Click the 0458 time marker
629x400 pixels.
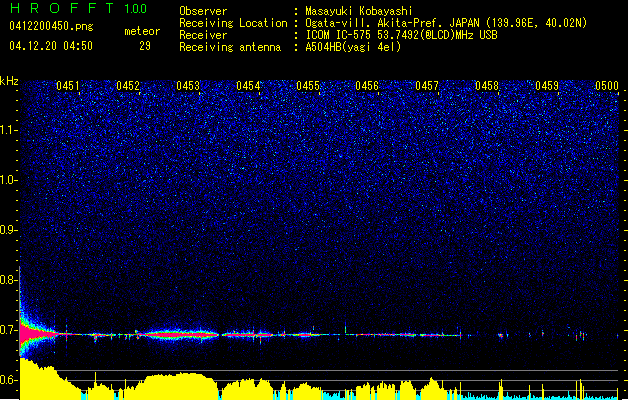(x=487, y=86)
